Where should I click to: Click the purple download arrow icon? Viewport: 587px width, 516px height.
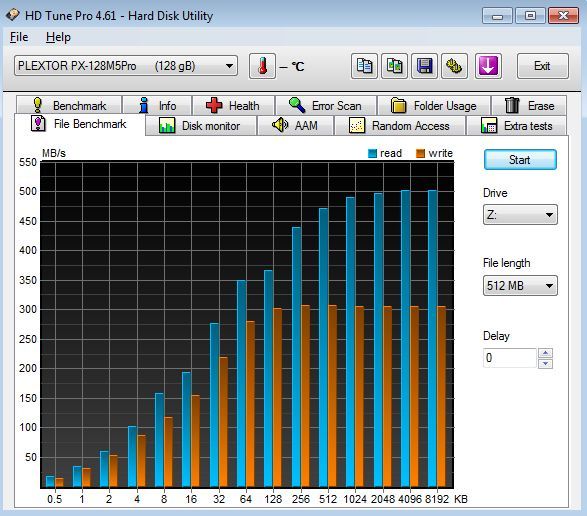point(488,66)
